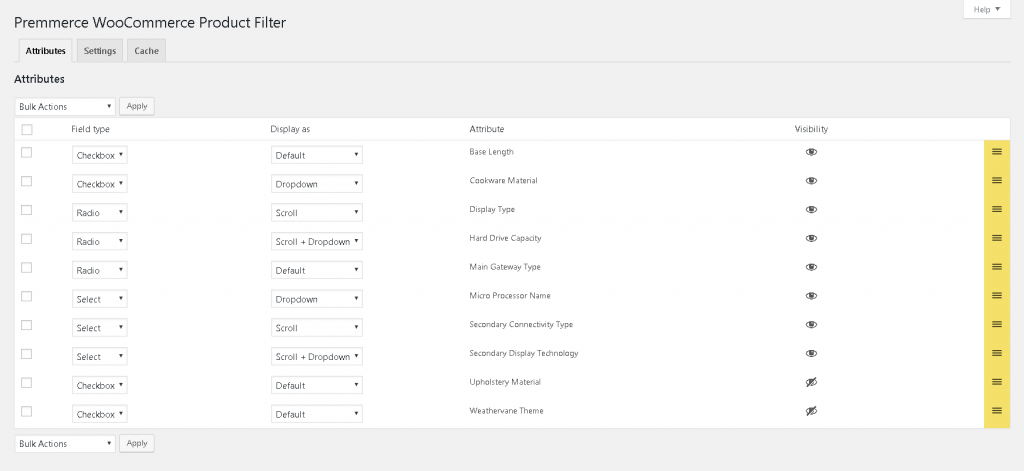The height and width of the screenshot is (471, 1024).
Task: Switch to the Settings tab
Action: tap(100, 51)
